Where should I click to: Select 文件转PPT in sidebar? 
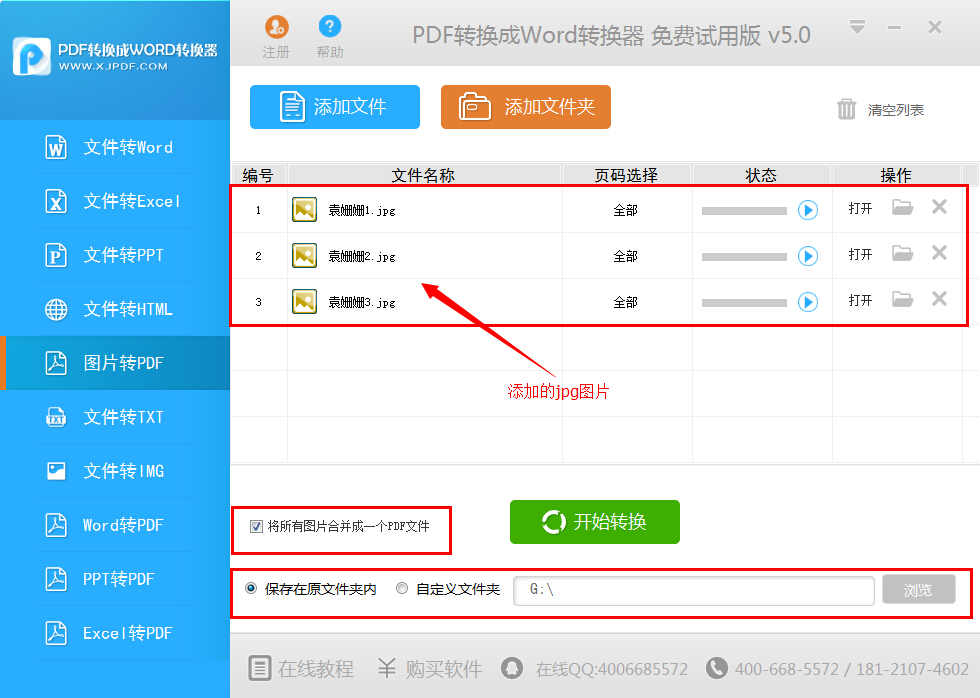pyautogui.click(x=115, y=255)
